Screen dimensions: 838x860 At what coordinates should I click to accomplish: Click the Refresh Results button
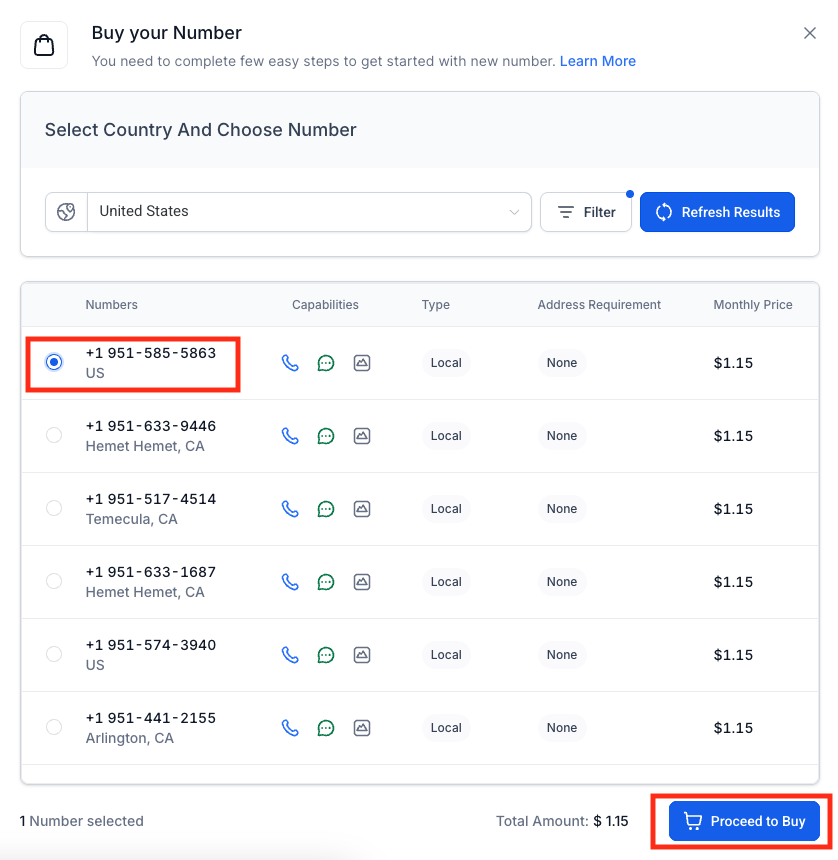pos(717,212)
